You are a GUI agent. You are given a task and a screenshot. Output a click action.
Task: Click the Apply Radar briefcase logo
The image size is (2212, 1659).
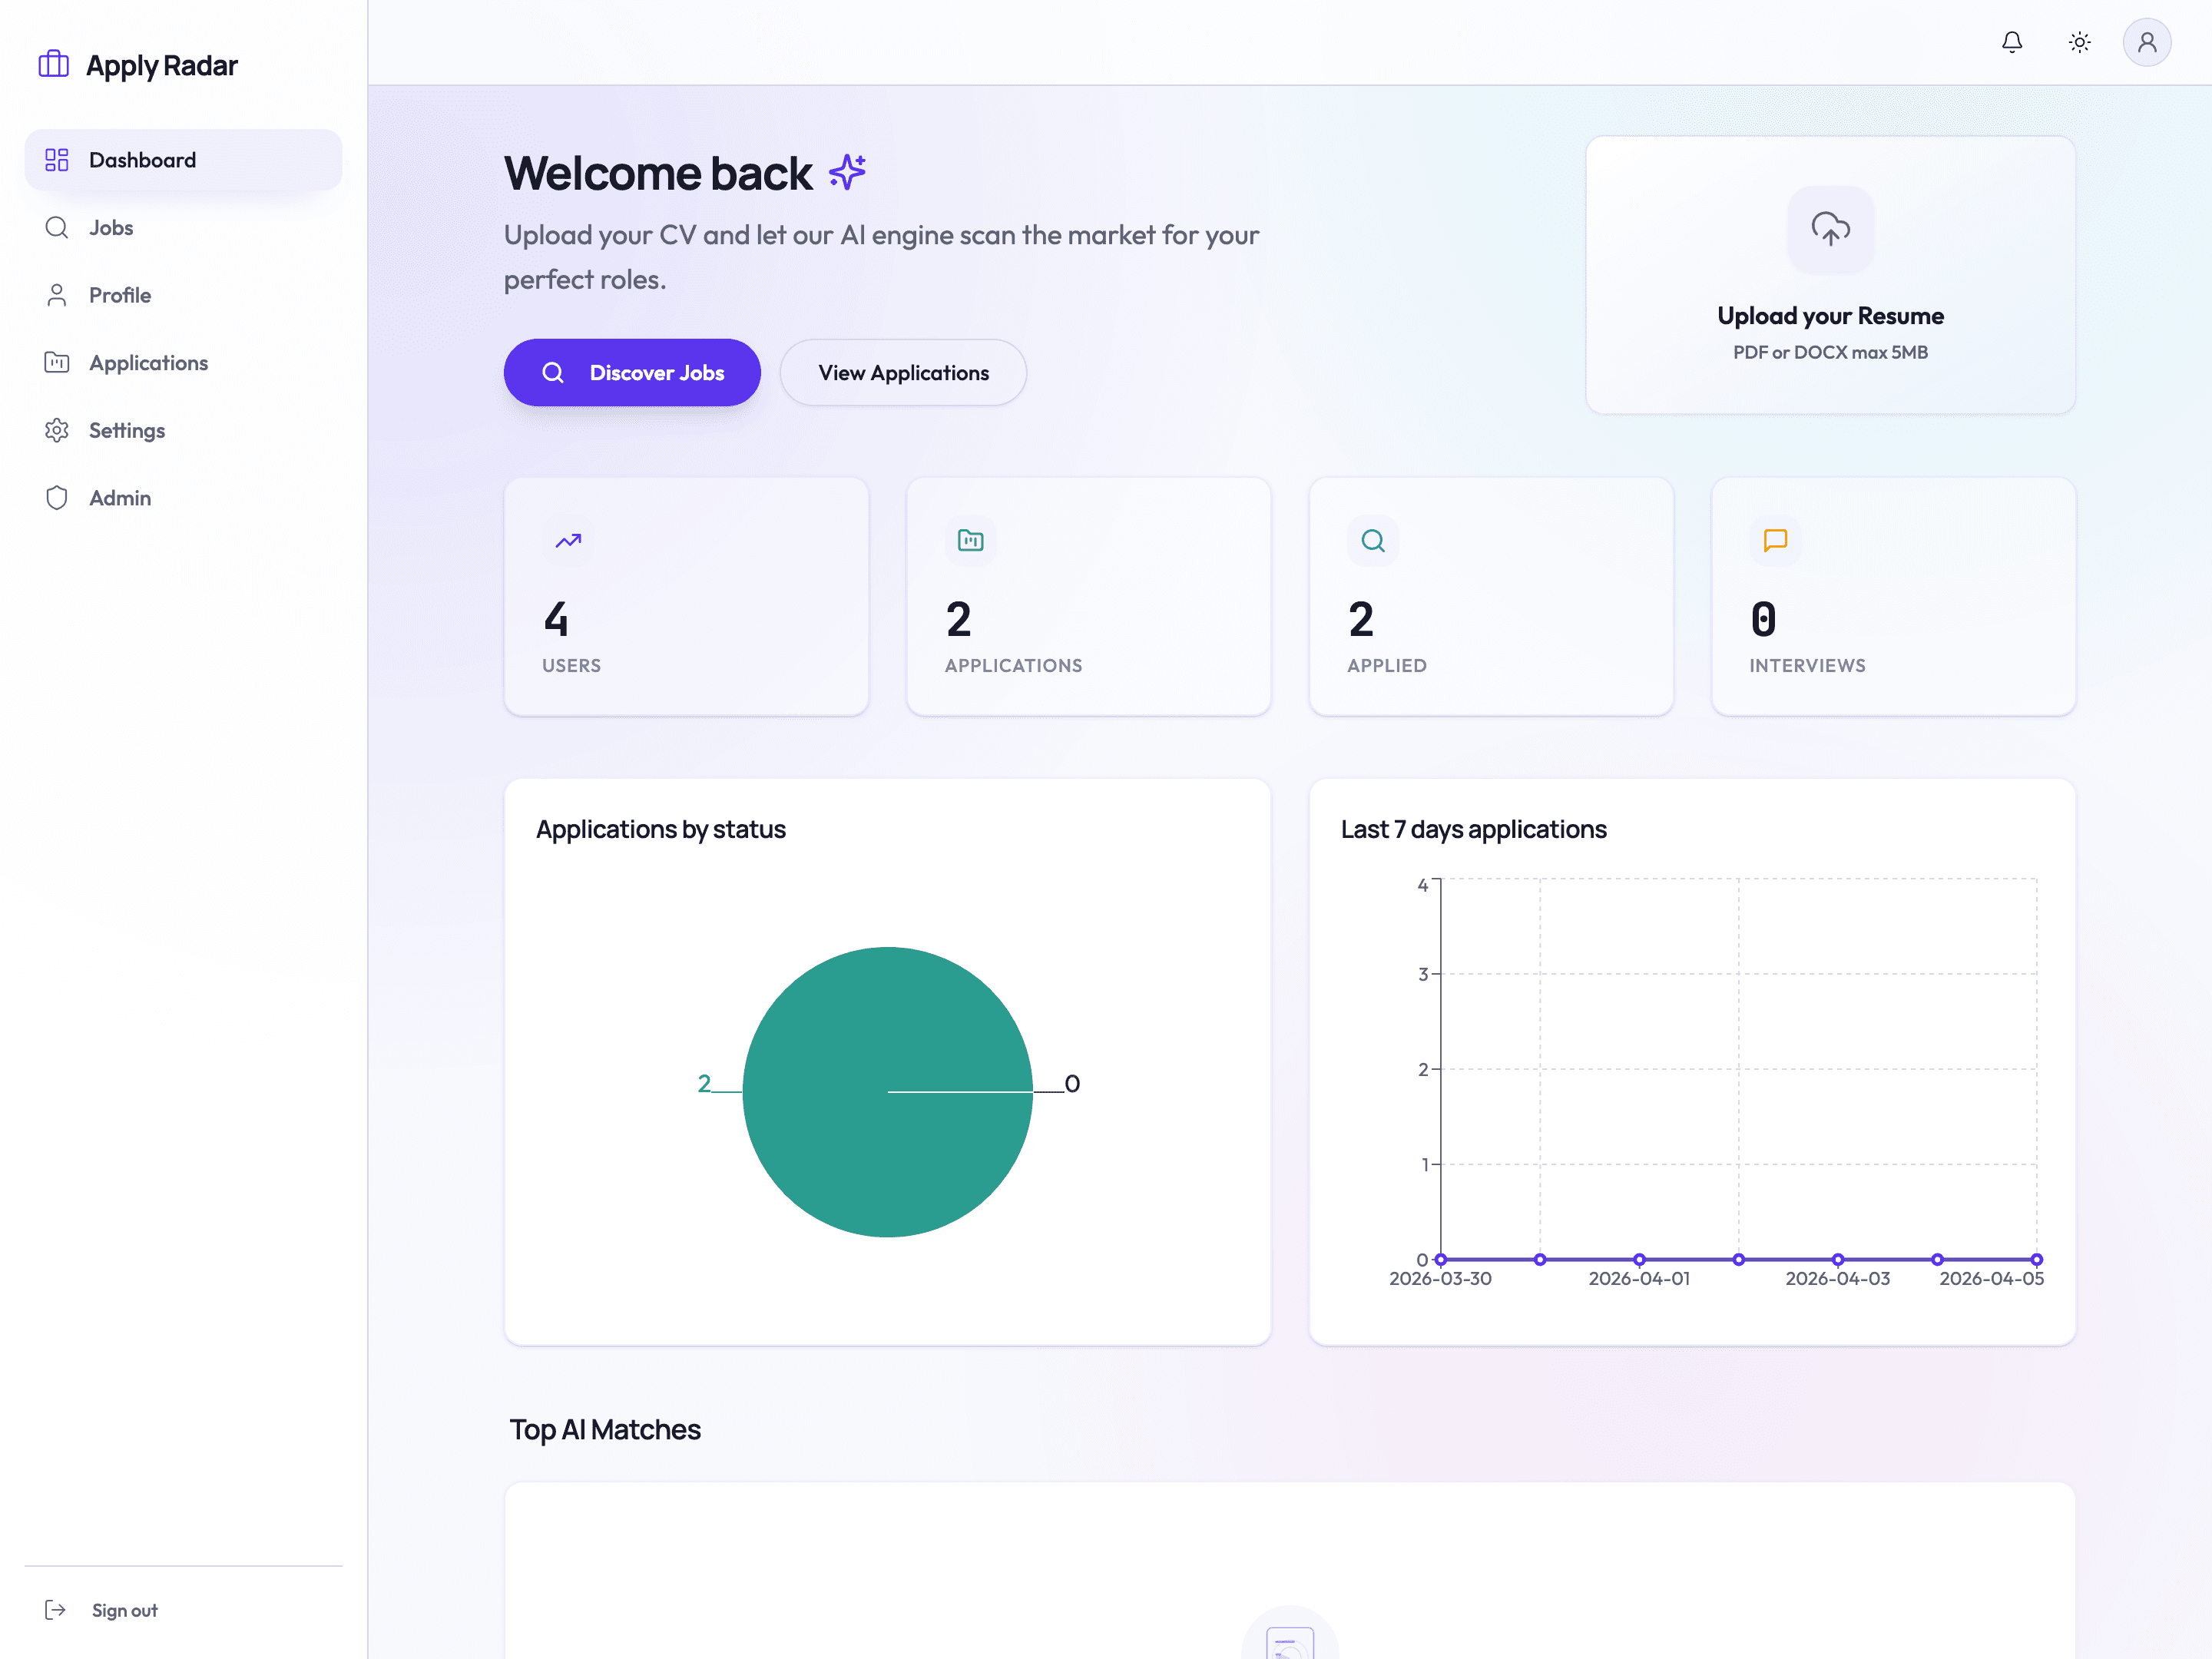tap(54, 64)
